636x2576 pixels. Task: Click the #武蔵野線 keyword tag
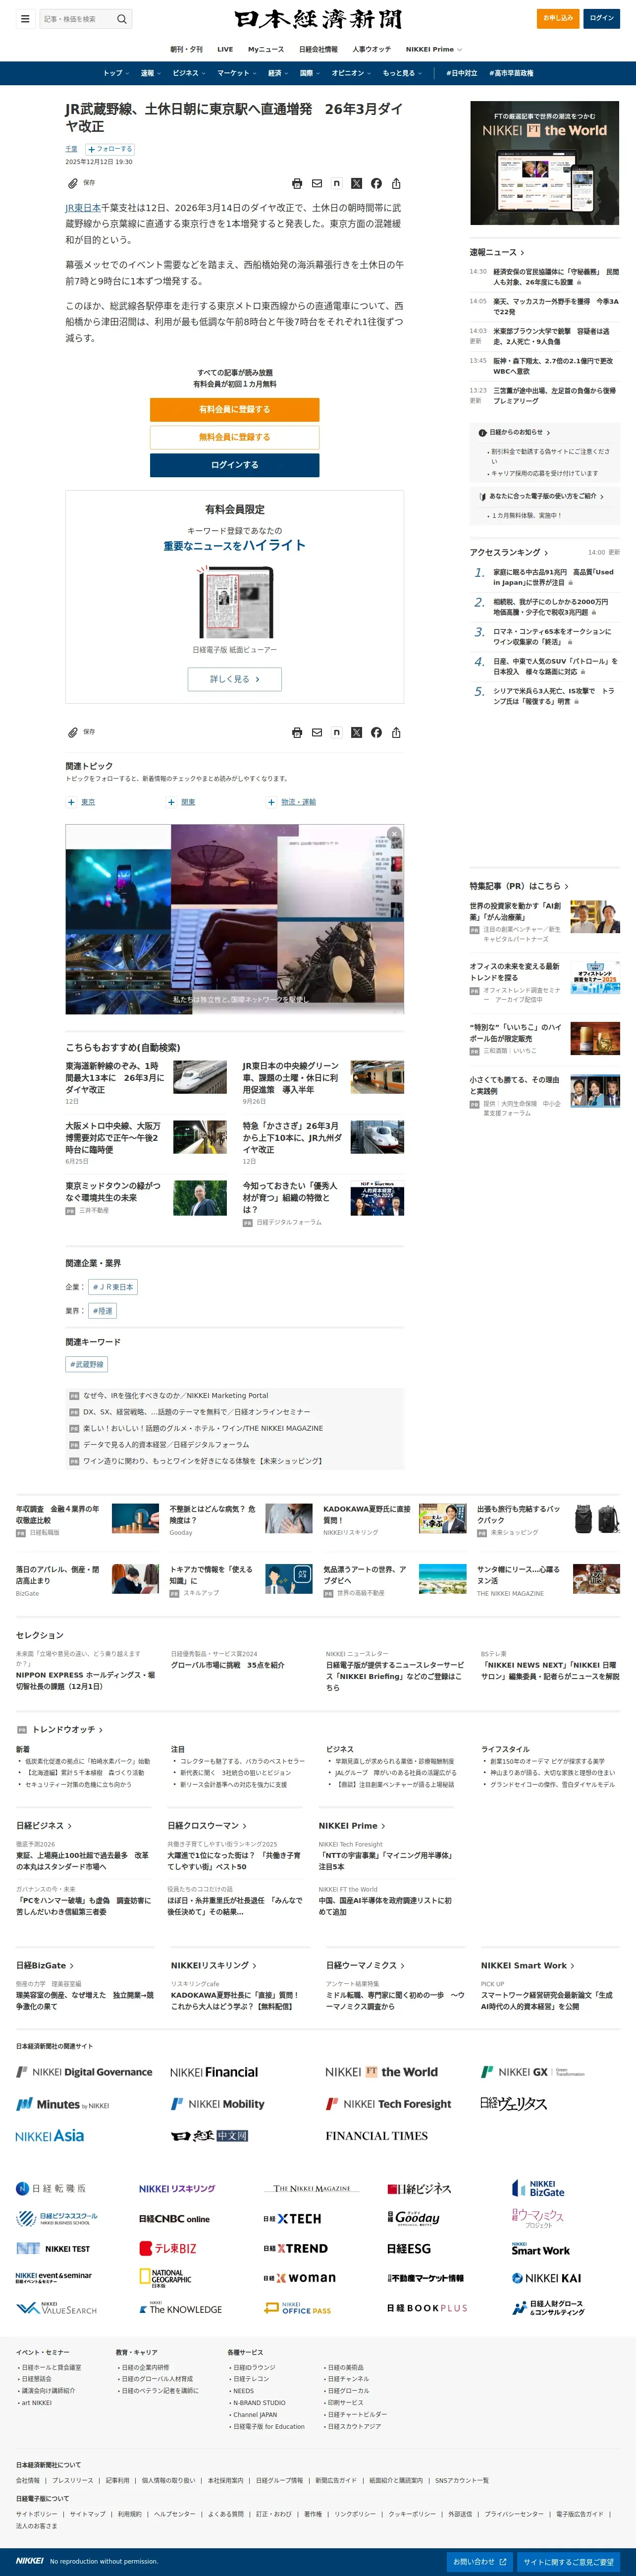[86, 1364]
